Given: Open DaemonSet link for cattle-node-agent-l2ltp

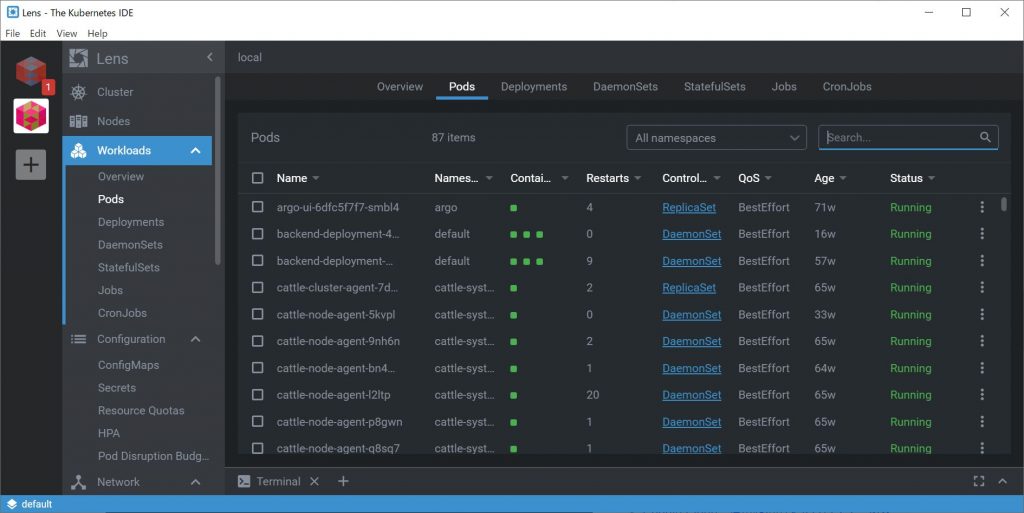Looking at the screenshot, I should coord(692,395).
